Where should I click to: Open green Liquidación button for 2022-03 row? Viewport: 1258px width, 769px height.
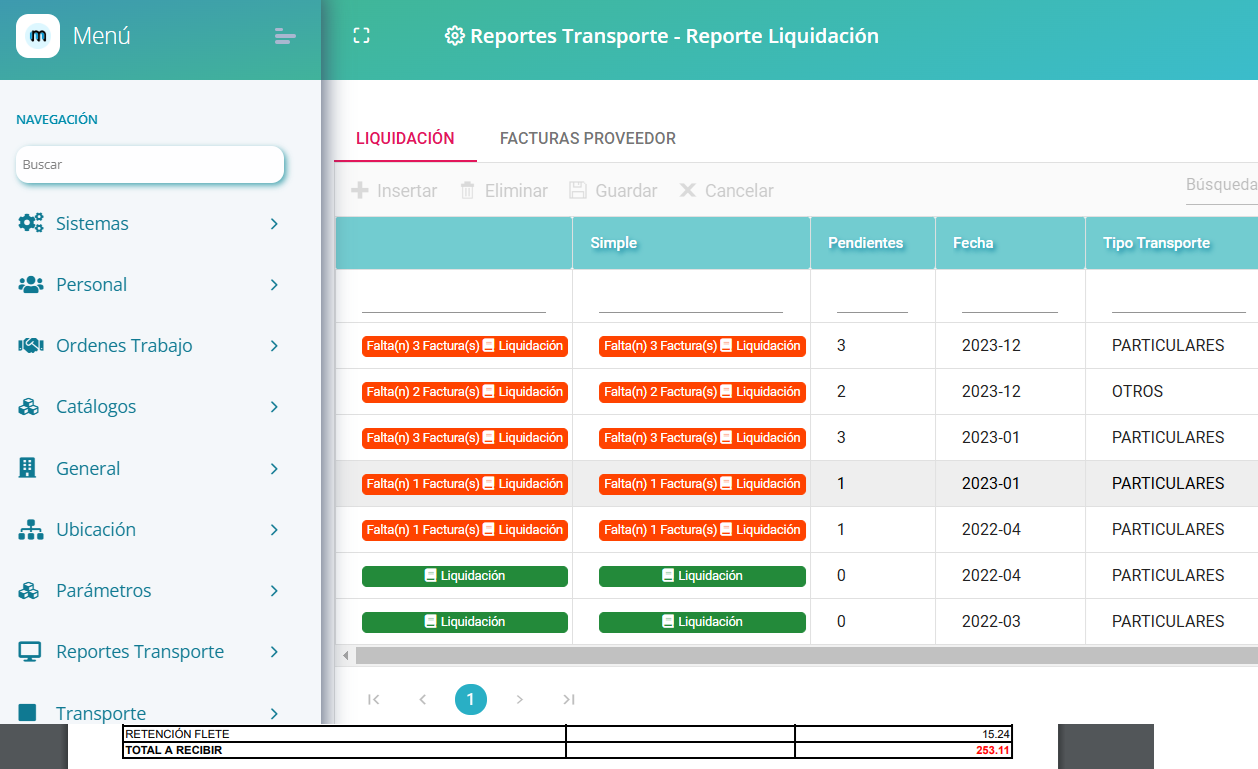pos(464,622)
